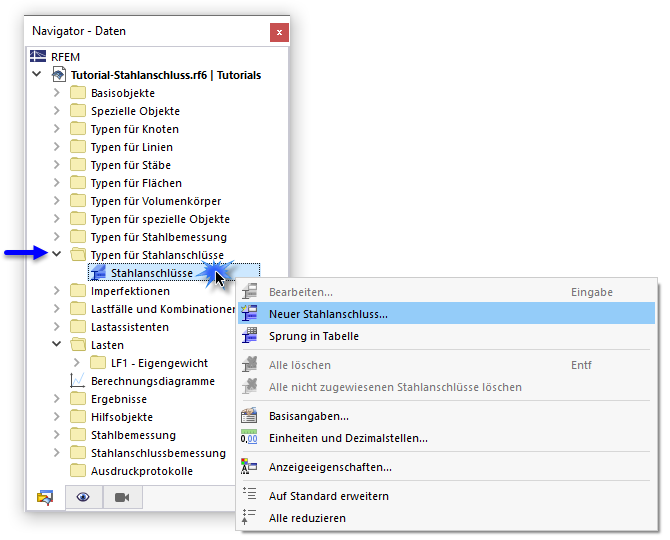The image size is (670, 540).
Task: Choose Neuer Stahlanschluss... from context menu
Action: (446, 313)
